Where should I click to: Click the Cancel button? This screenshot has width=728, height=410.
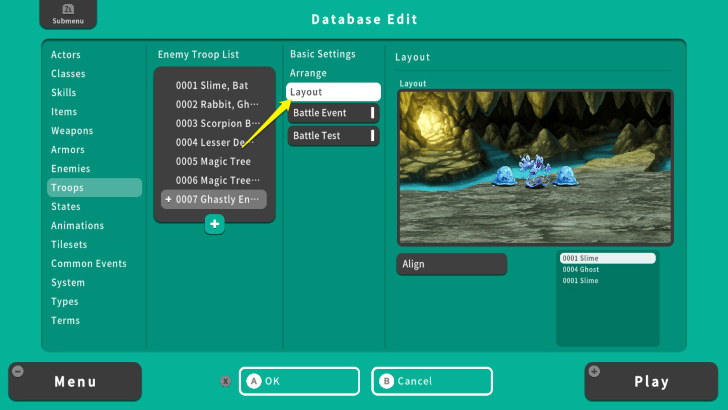pyautogui.click(x=432, y=381)
